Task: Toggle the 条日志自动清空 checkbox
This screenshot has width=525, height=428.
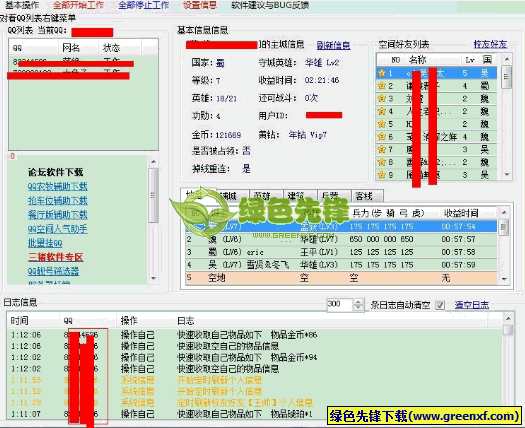Action: (440, 305)
